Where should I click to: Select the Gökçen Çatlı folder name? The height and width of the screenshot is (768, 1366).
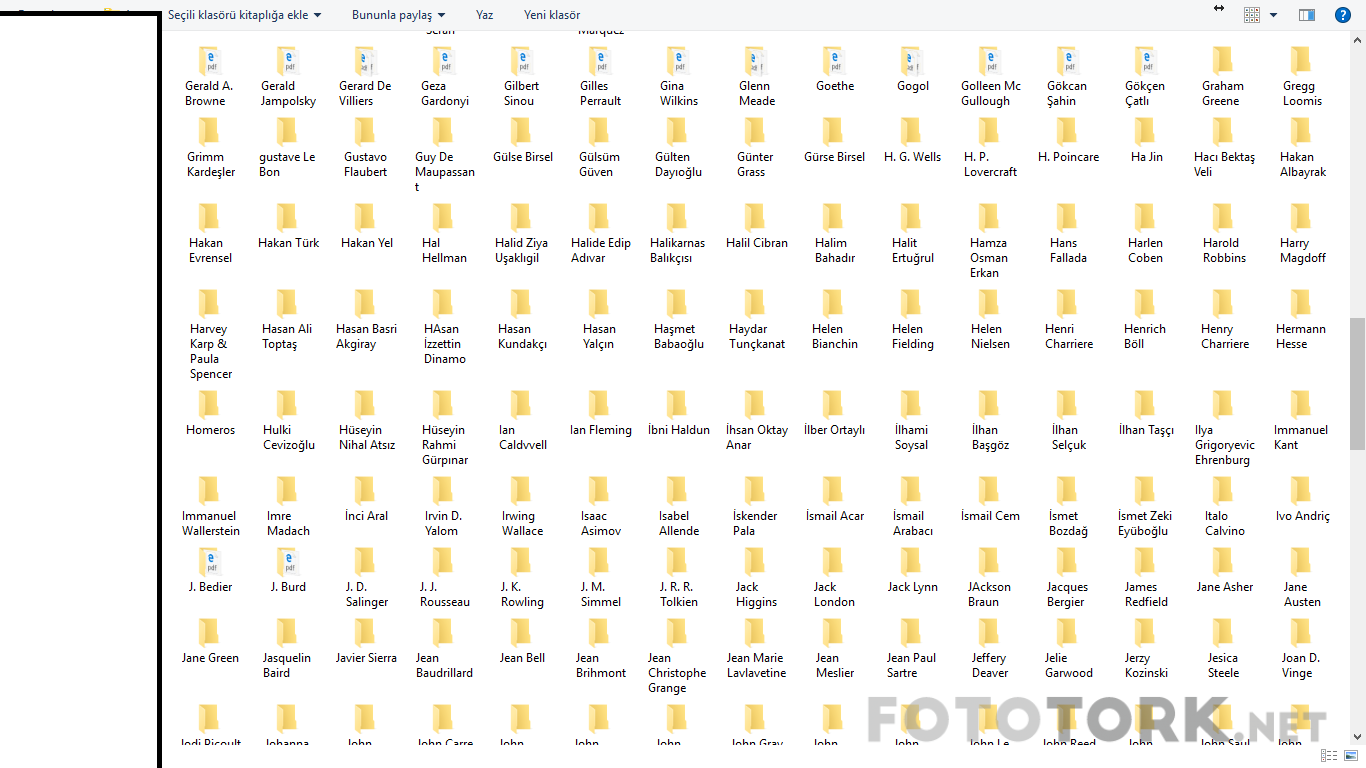coord(1145,93)
